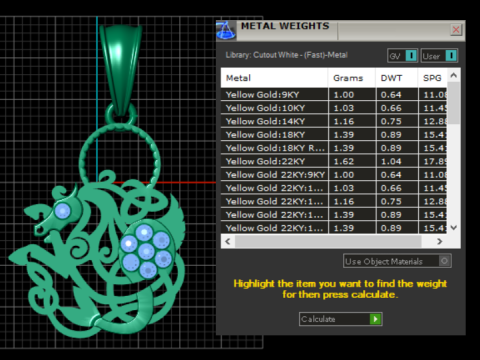Select the Yellow Gold 22KY:9KY row
Viewport: 480px width, 360px height.
pos(334,175)
